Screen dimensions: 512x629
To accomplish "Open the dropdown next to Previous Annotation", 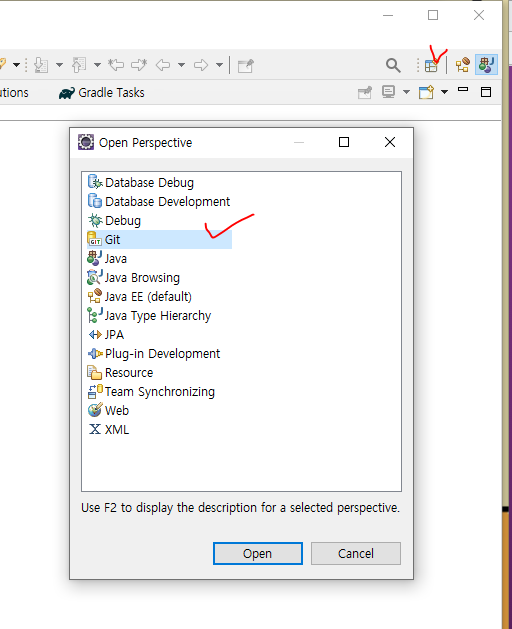I will (97, 65).
